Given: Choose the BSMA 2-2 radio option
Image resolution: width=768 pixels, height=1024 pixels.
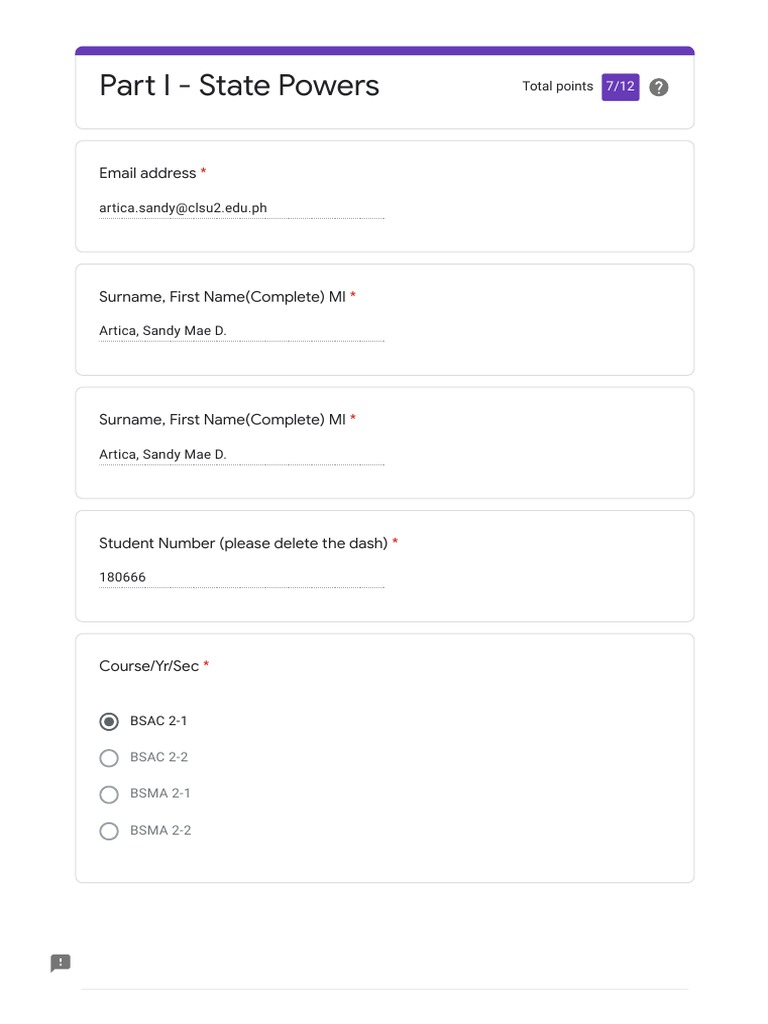Looking at the screenshot, I should tap(109, 831).
